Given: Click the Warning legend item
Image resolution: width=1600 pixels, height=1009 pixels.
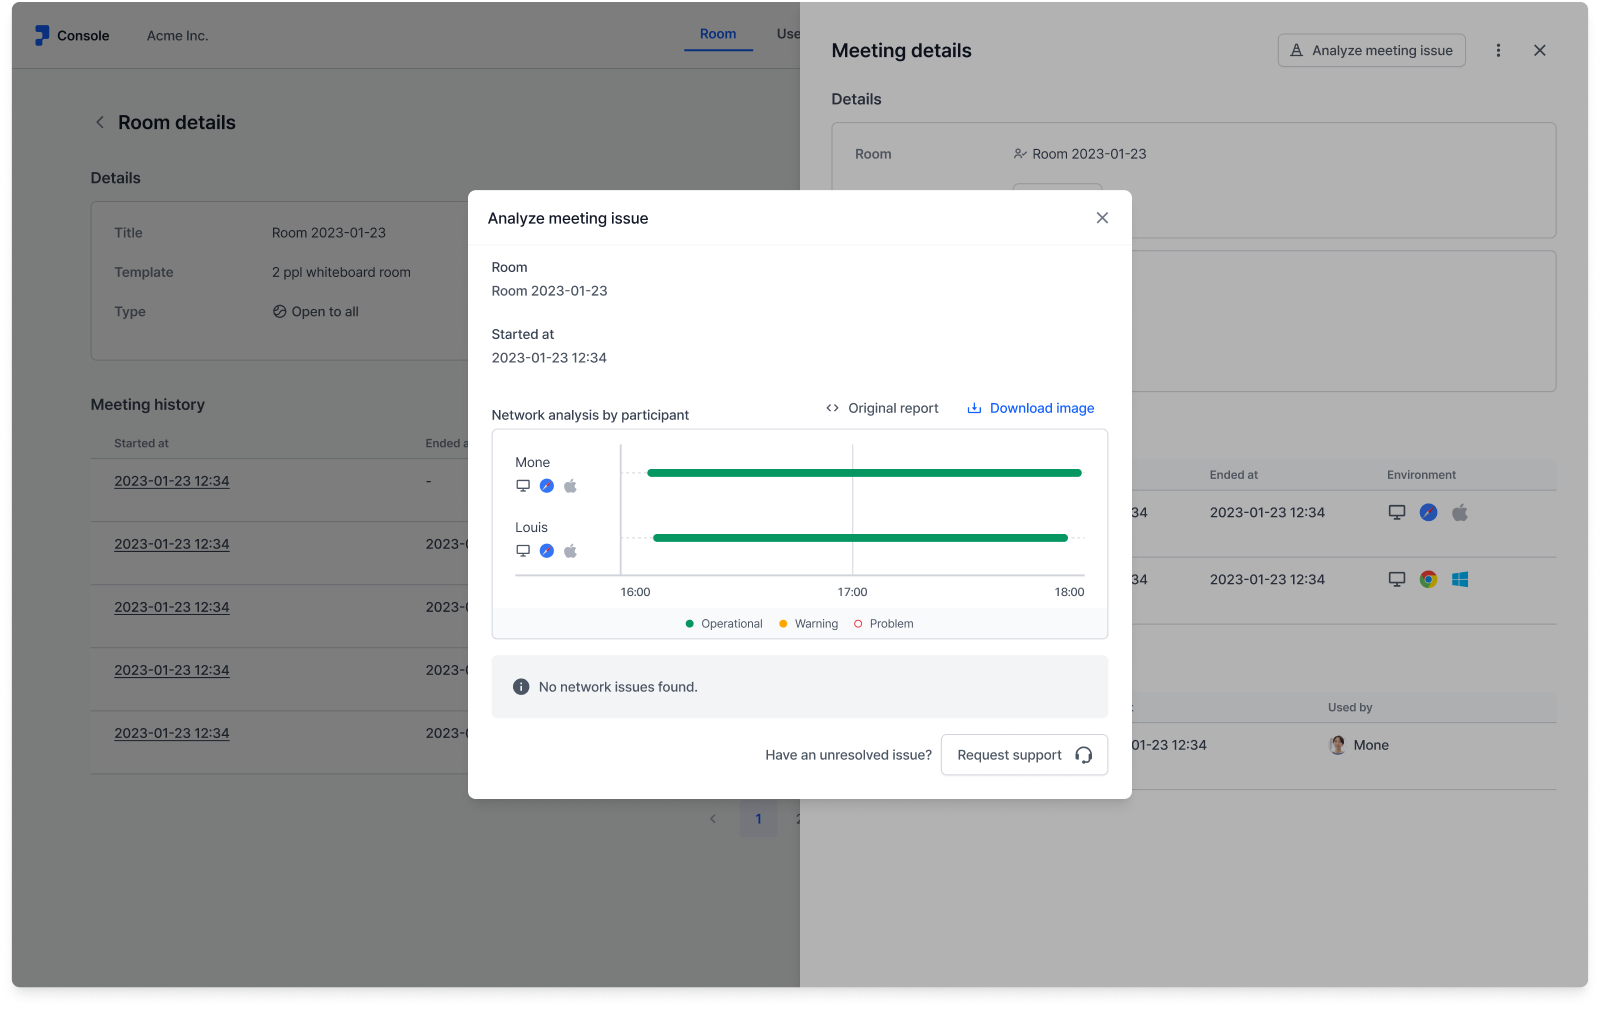Looking at the screenshot, I should pos(809,624).
